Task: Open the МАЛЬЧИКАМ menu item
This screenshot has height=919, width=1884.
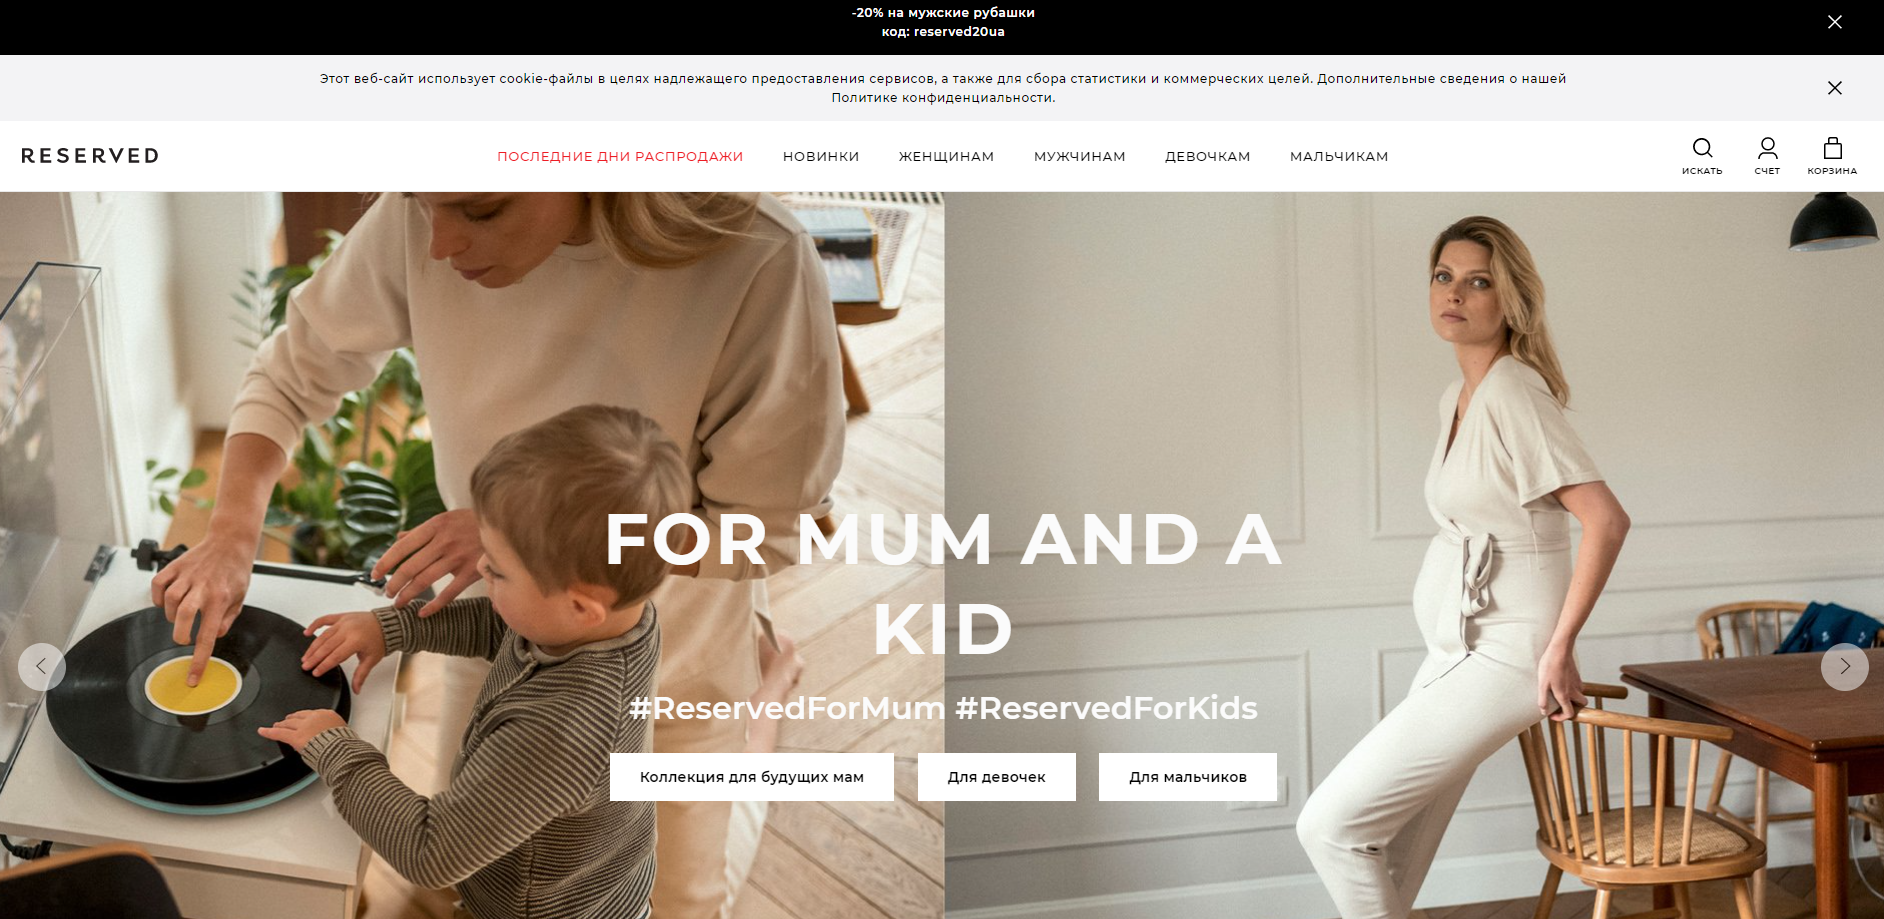Action: 1339,156
